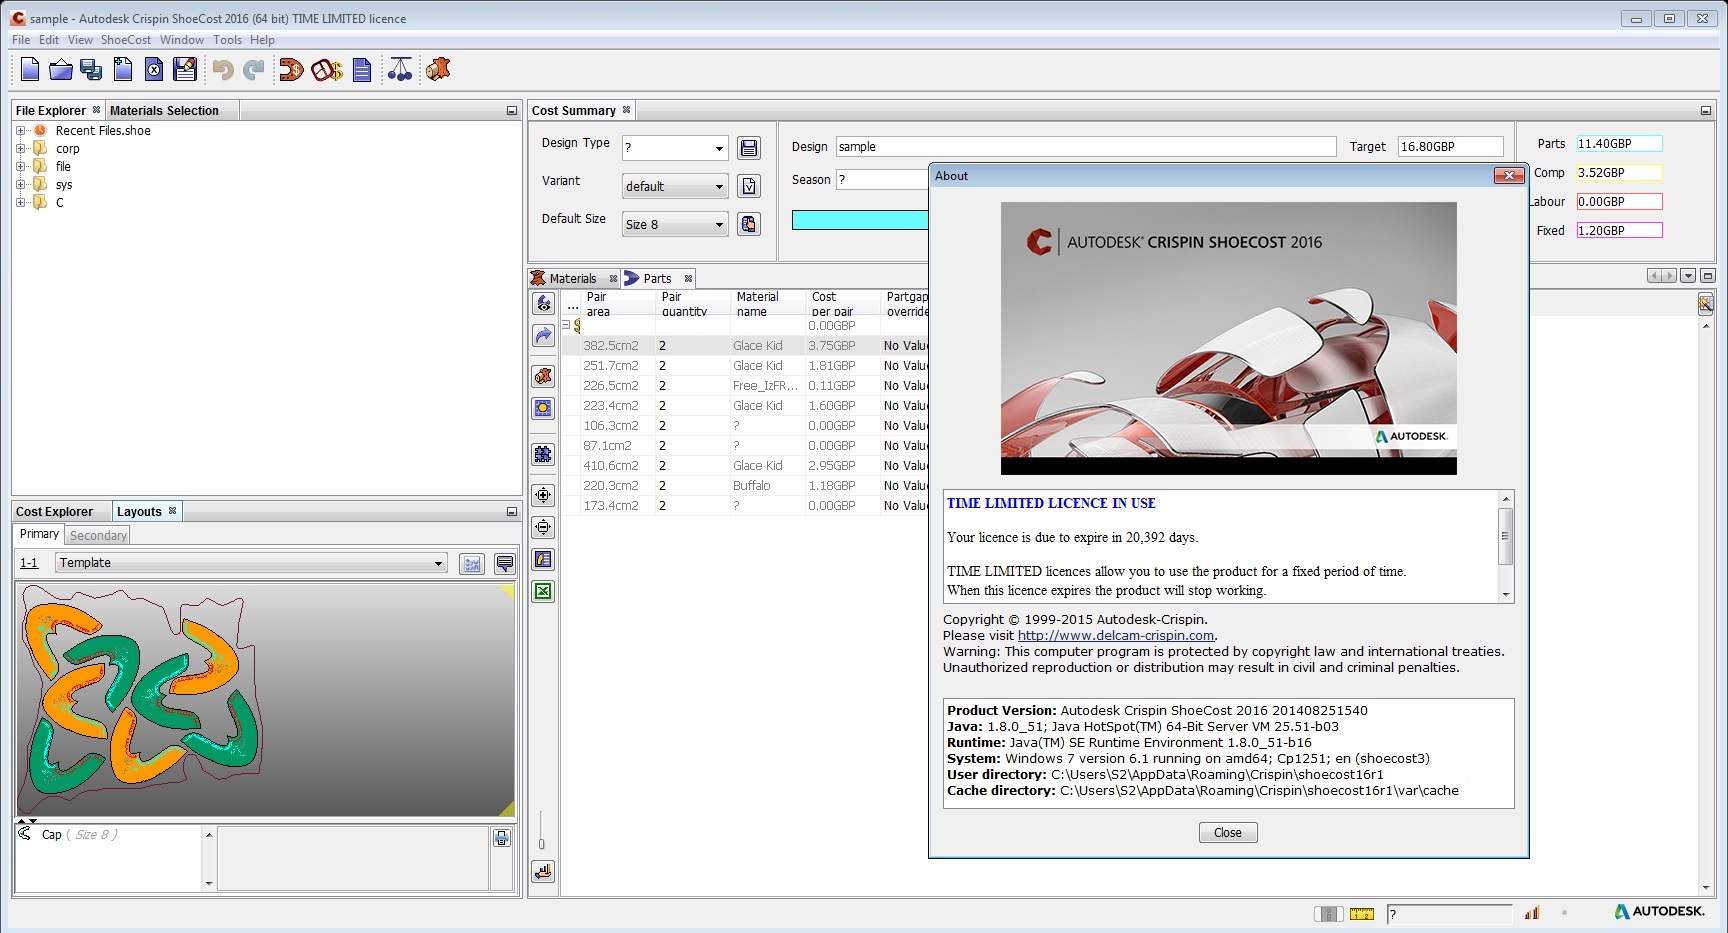Click the green Excel export icon
This screenshot has width=1728, height=933.
(543, 591)
